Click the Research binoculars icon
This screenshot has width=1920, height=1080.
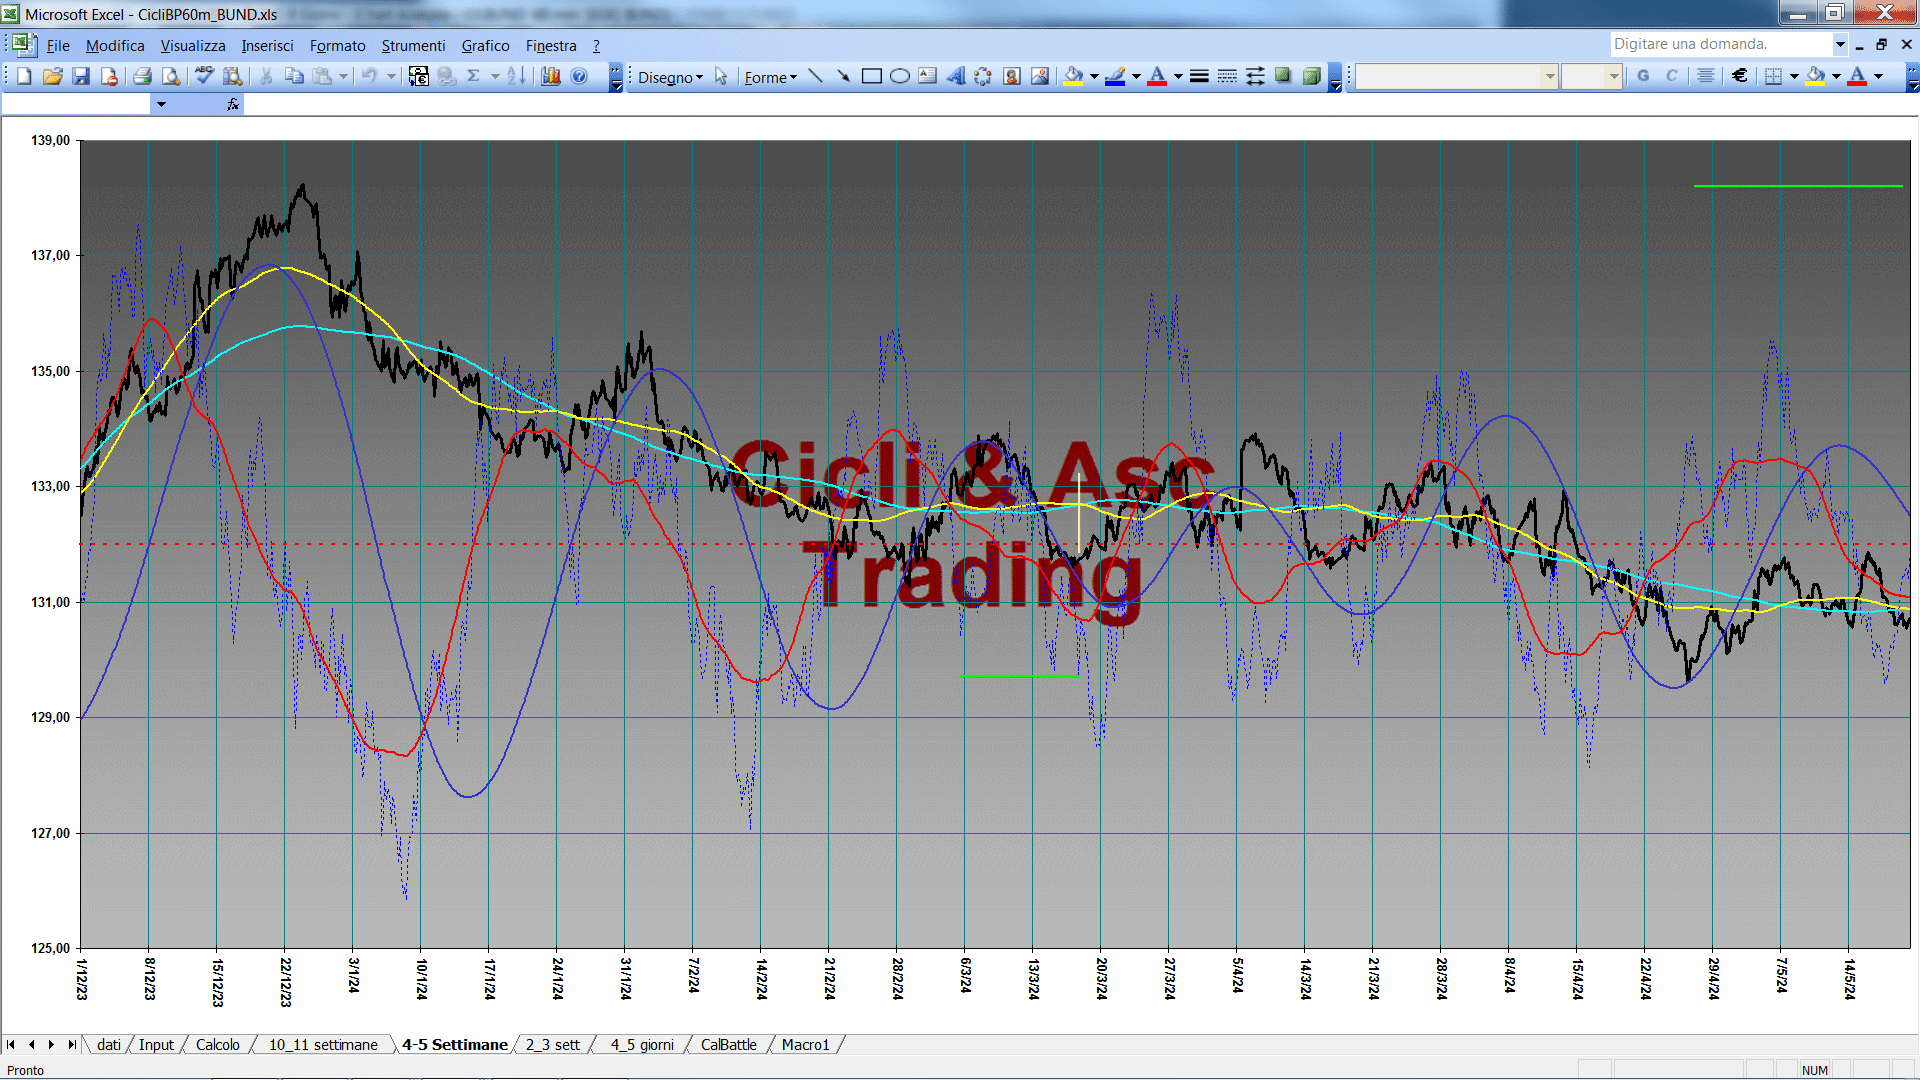pos(232,76)
